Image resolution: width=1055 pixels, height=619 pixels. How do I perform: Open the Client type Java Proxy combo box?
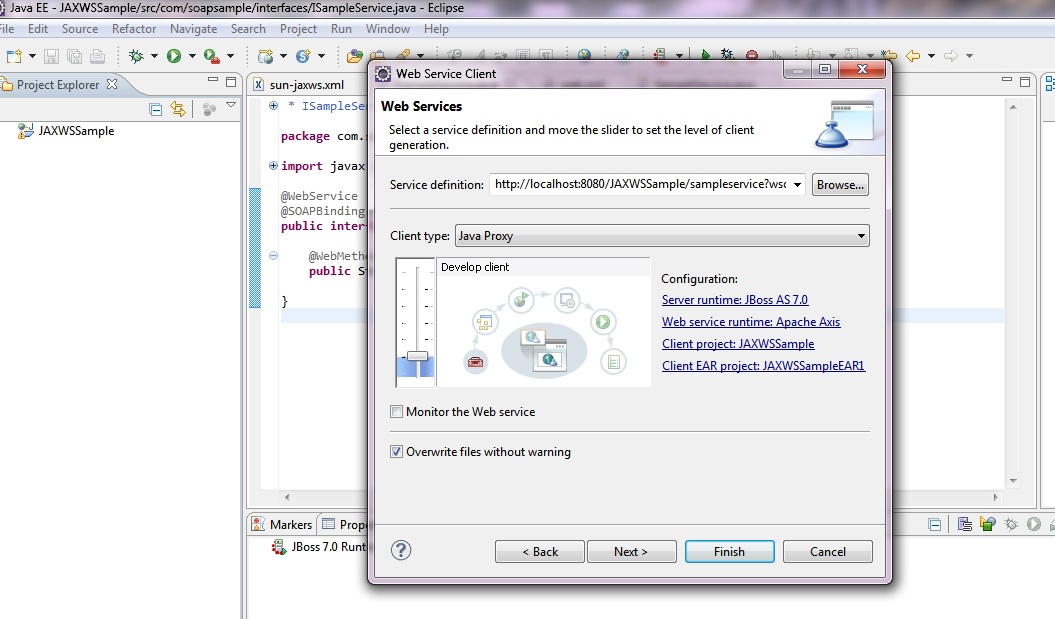coord(662,235)
